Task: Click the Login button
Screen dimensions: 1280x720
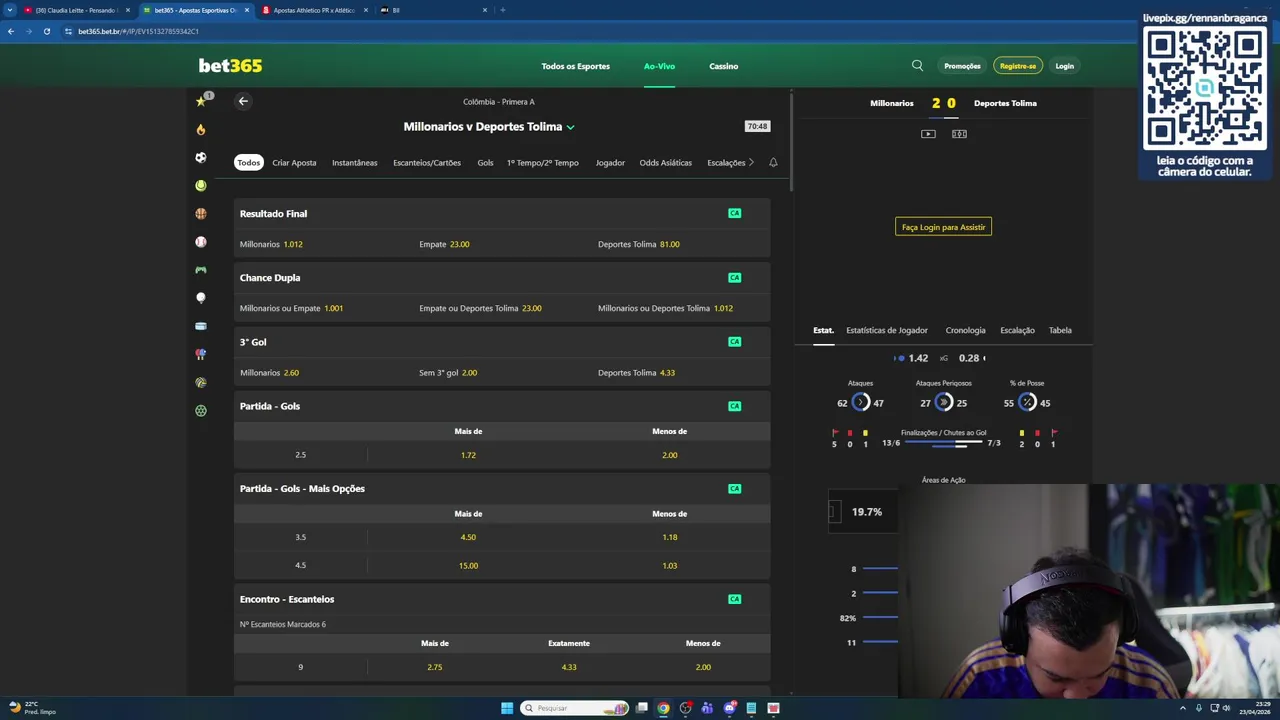Action: click(1064, 66)
